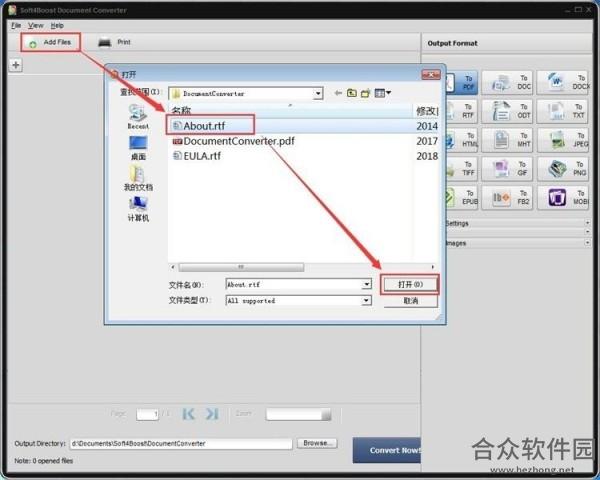The image size is (600, 480).
Task: Create new folder icon in dialog
Action: [x=365, y=93]
